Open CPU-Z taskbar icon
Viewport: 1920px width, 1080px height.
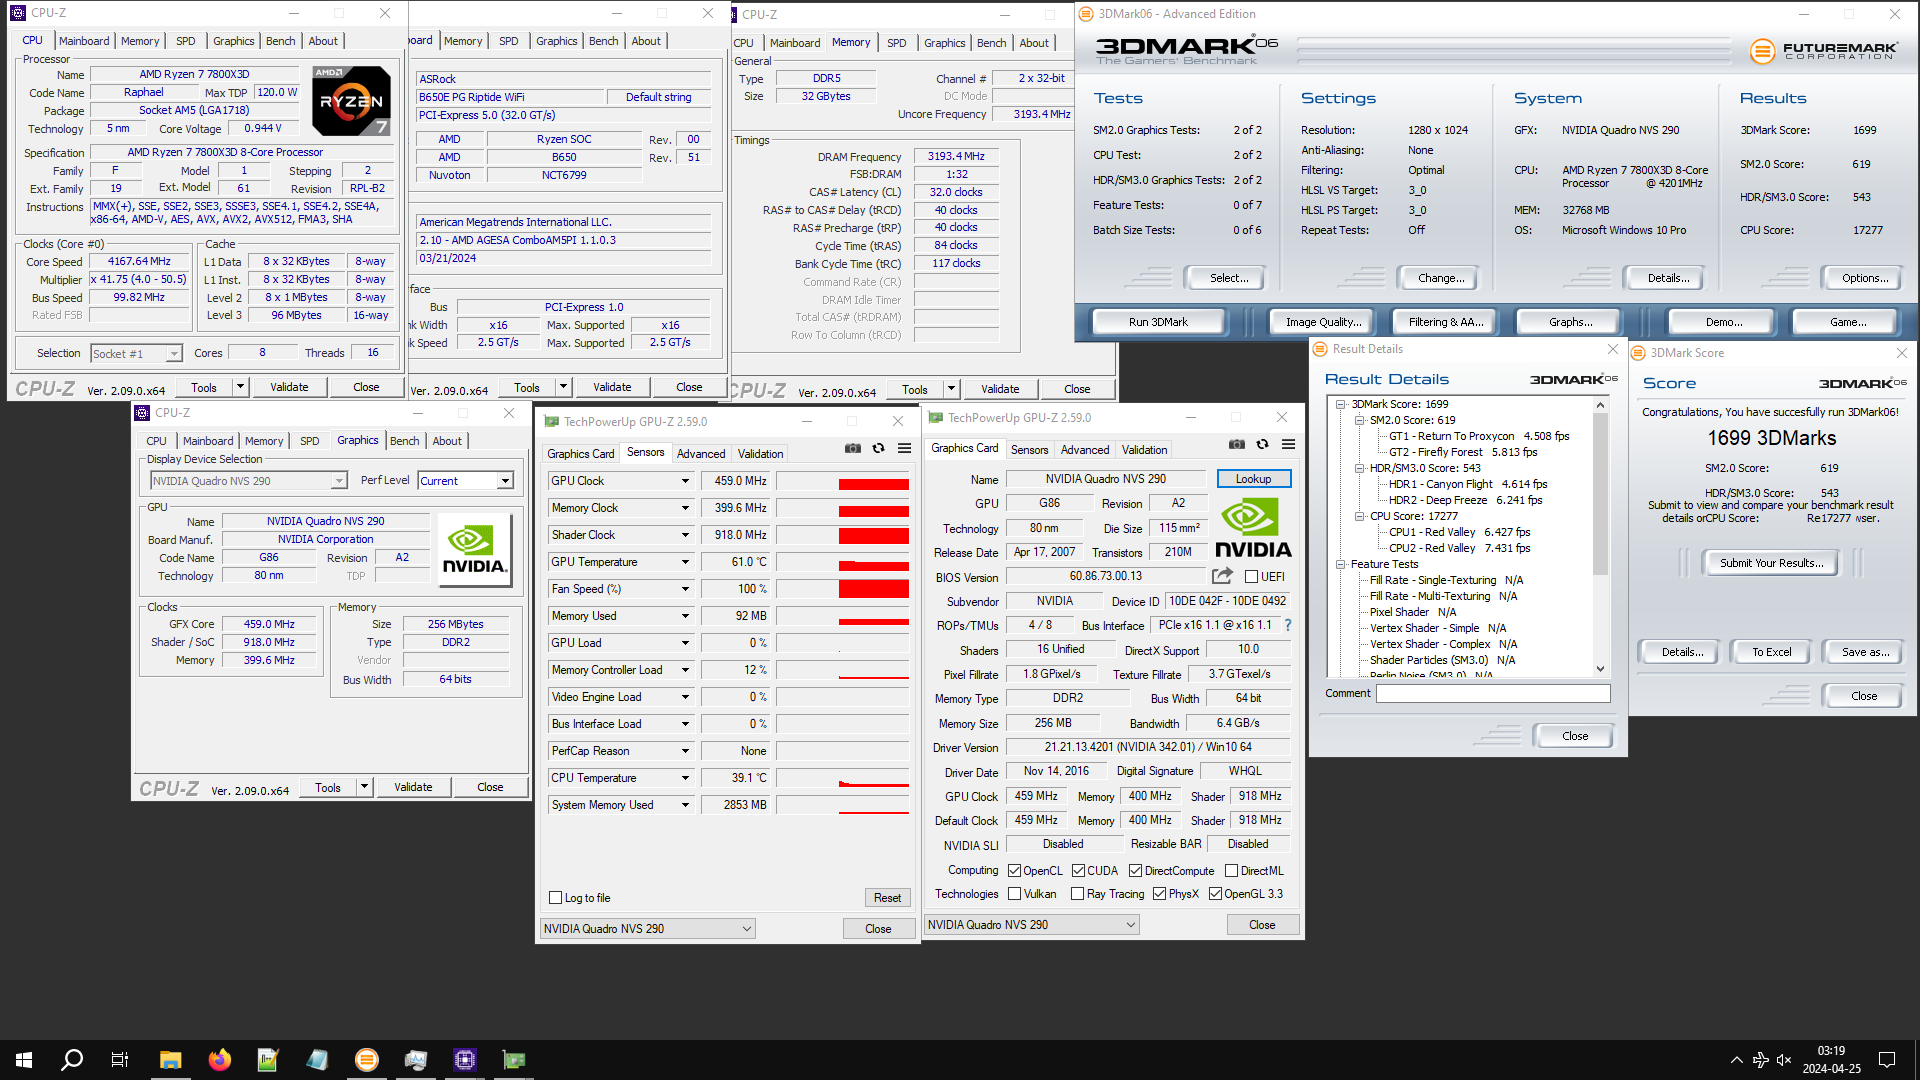[x=465, y=1060]
